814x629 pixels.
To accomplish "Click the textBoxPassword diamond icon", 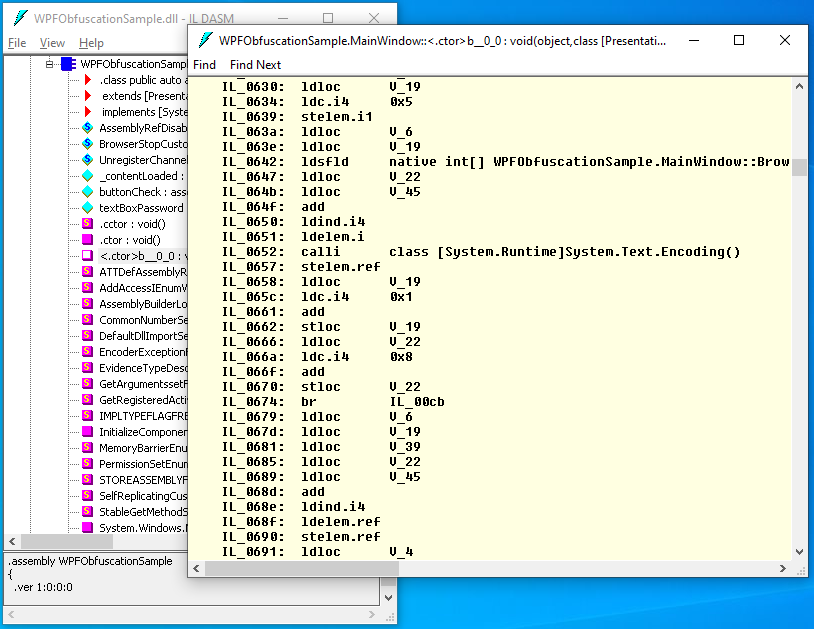I will tap(88, 208).
